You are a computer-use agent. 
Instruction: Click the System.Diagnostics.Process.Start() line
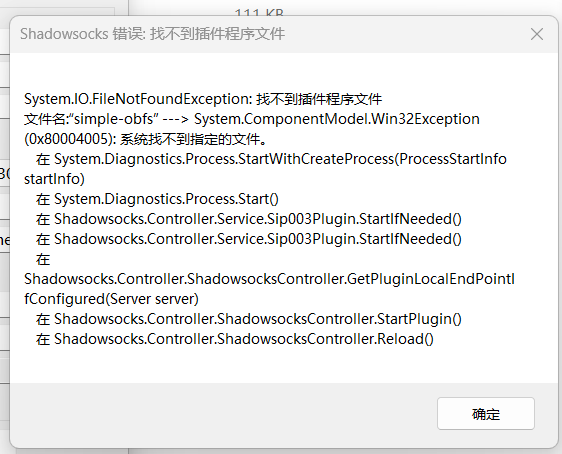point(157,199)
